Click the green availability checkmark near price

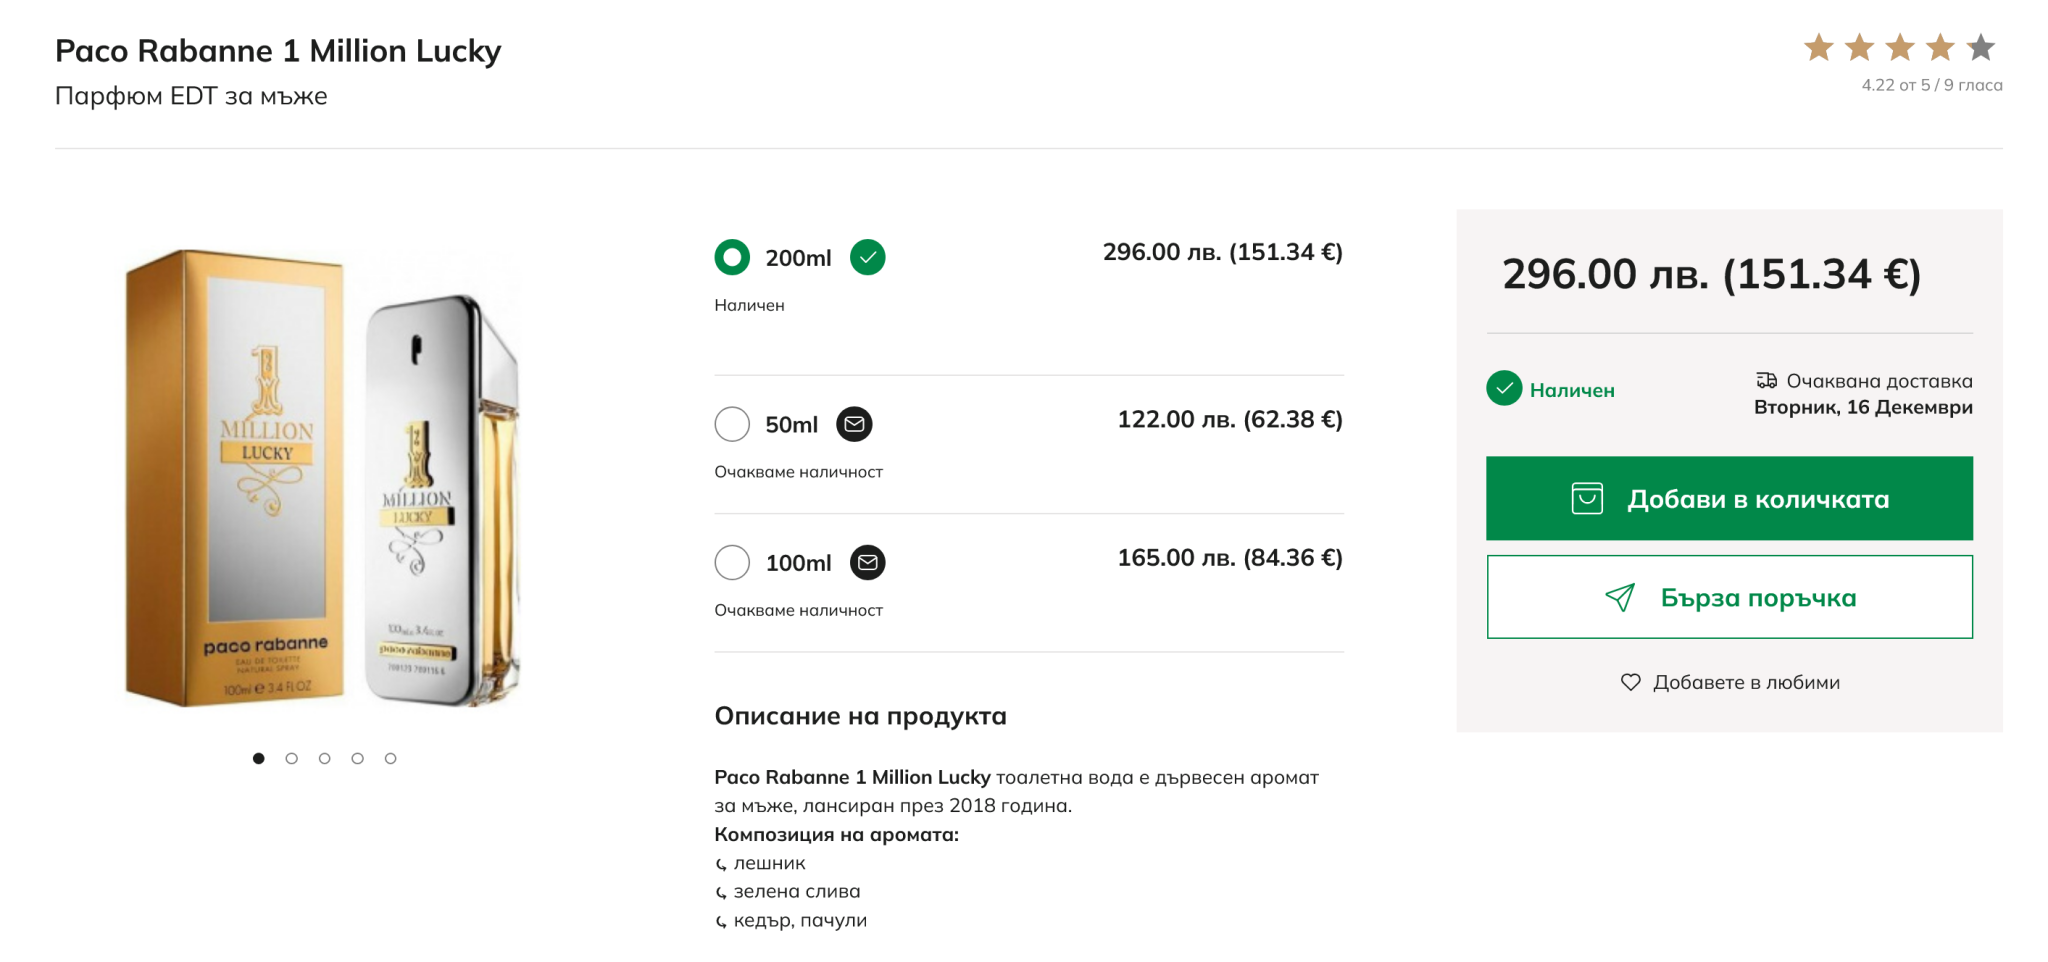[1503, 388]
